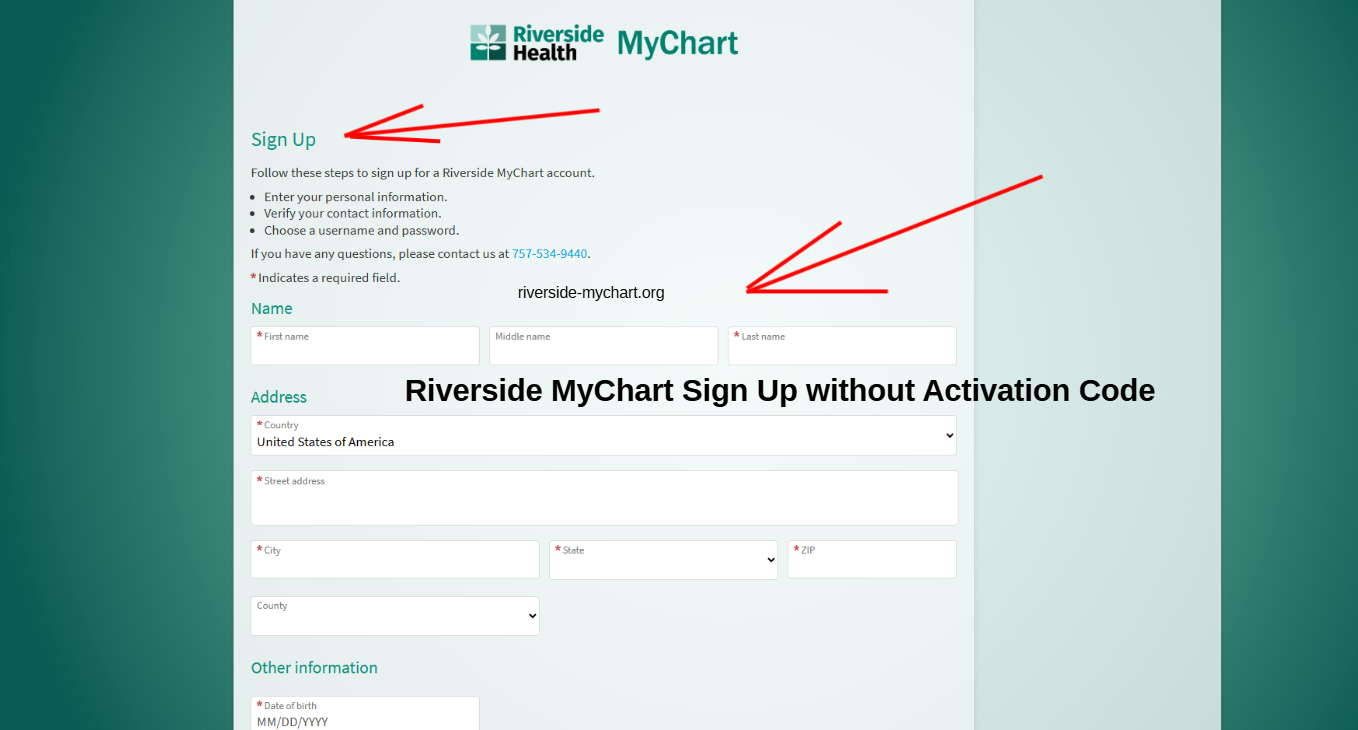1358x730 pixels.
Task: Click the Riverside Health leaf logo icon
Action: coord(488,43)
